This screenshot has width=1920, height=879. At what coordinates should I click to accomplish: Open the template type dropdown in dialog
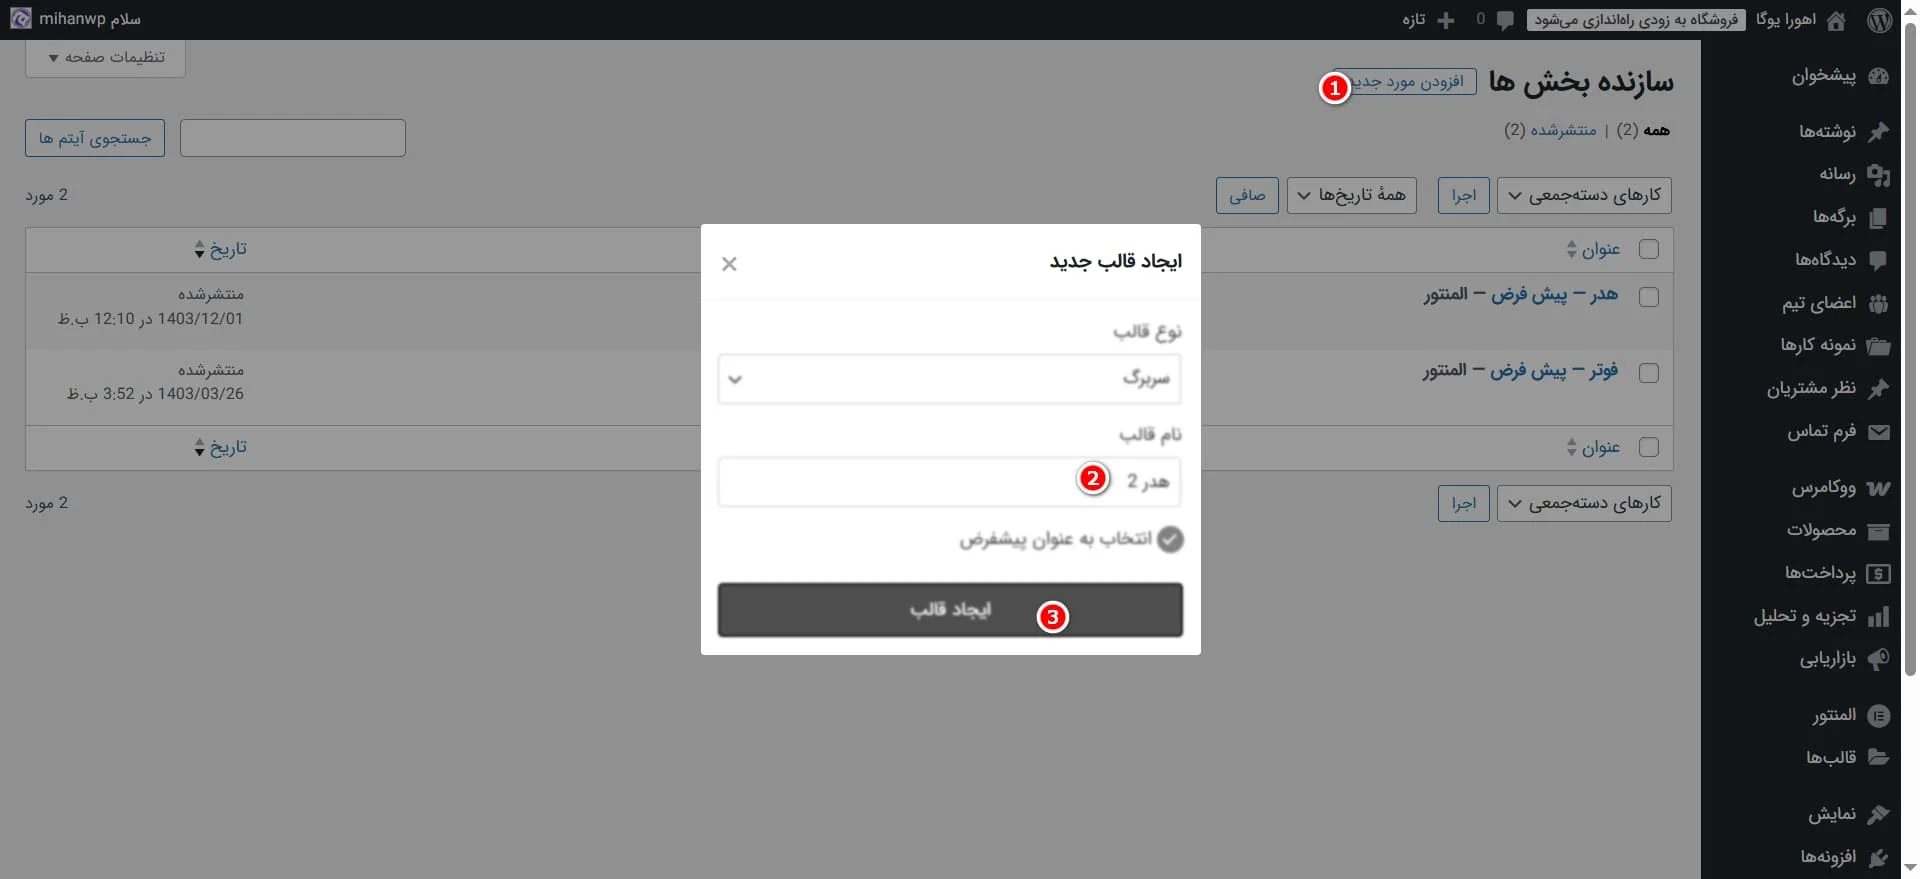click(949, 379)
